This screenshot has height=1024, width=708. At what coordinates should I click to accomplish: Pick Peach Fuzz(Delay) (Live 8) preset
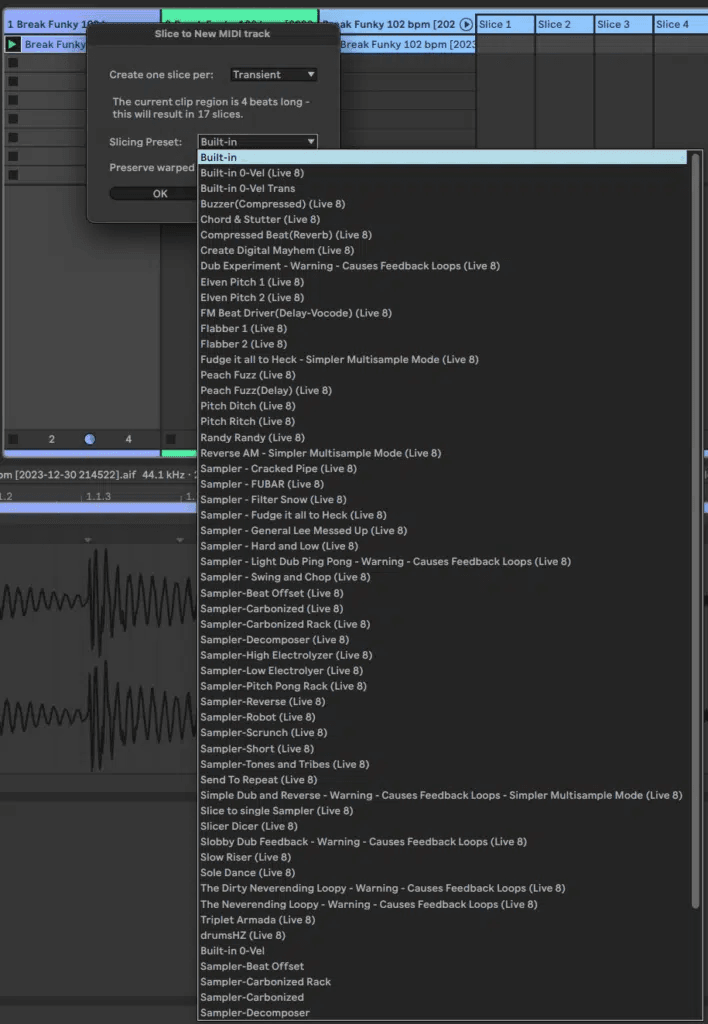coord(443,391)
